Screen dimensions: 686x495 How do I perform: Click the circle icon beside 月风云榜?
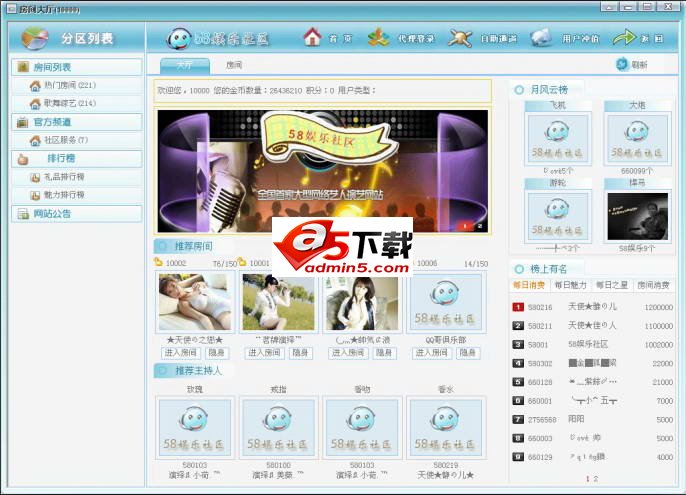pos(519,90)
